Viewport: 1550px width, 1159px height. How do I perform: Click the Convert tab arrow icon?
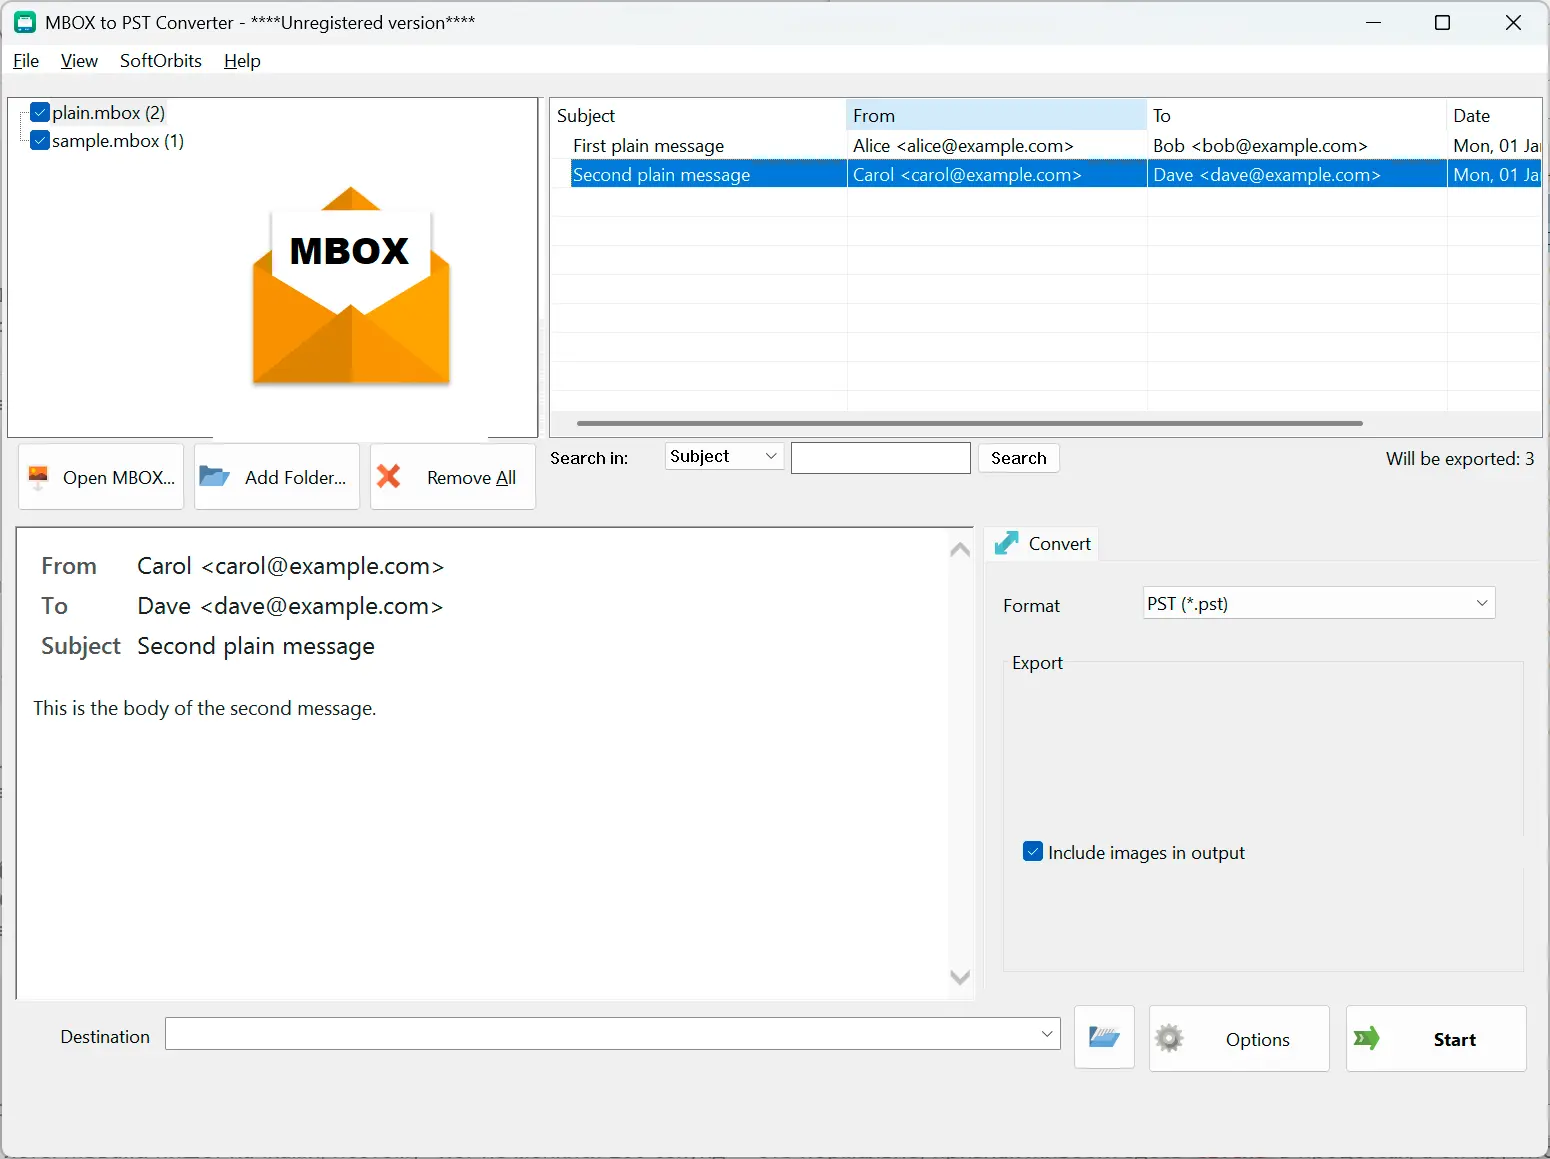point(1006,543)
